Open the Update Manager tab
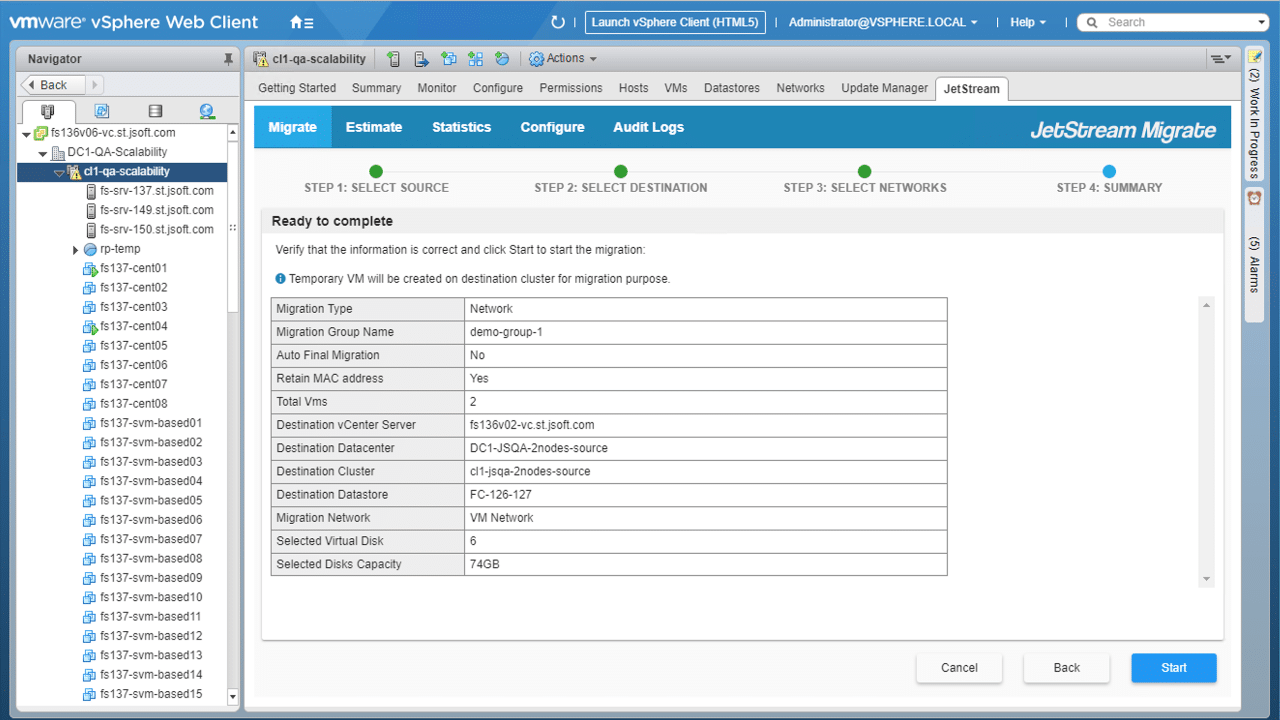 885,88
